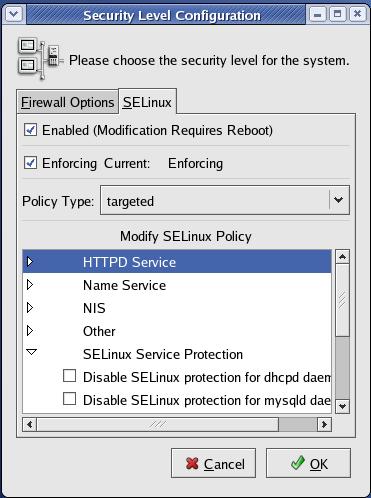Screen dimensions: 371x498
Task: Switch to the Firewall Options tab
Action: tap(68, 102)
